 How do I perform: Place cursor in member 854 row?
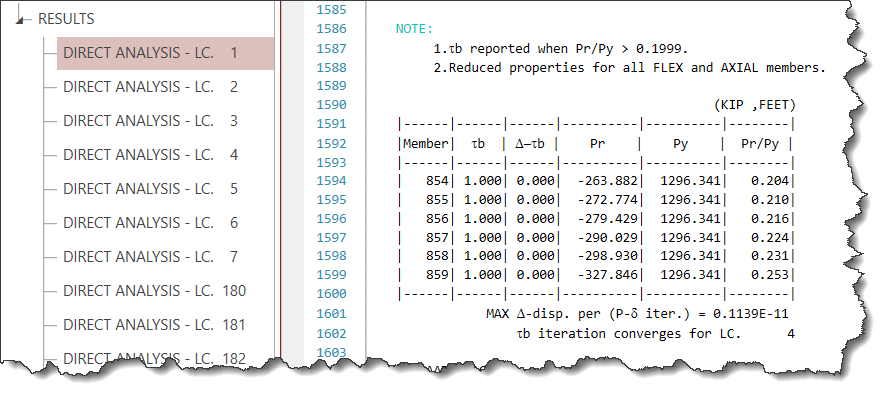(596, 181)
